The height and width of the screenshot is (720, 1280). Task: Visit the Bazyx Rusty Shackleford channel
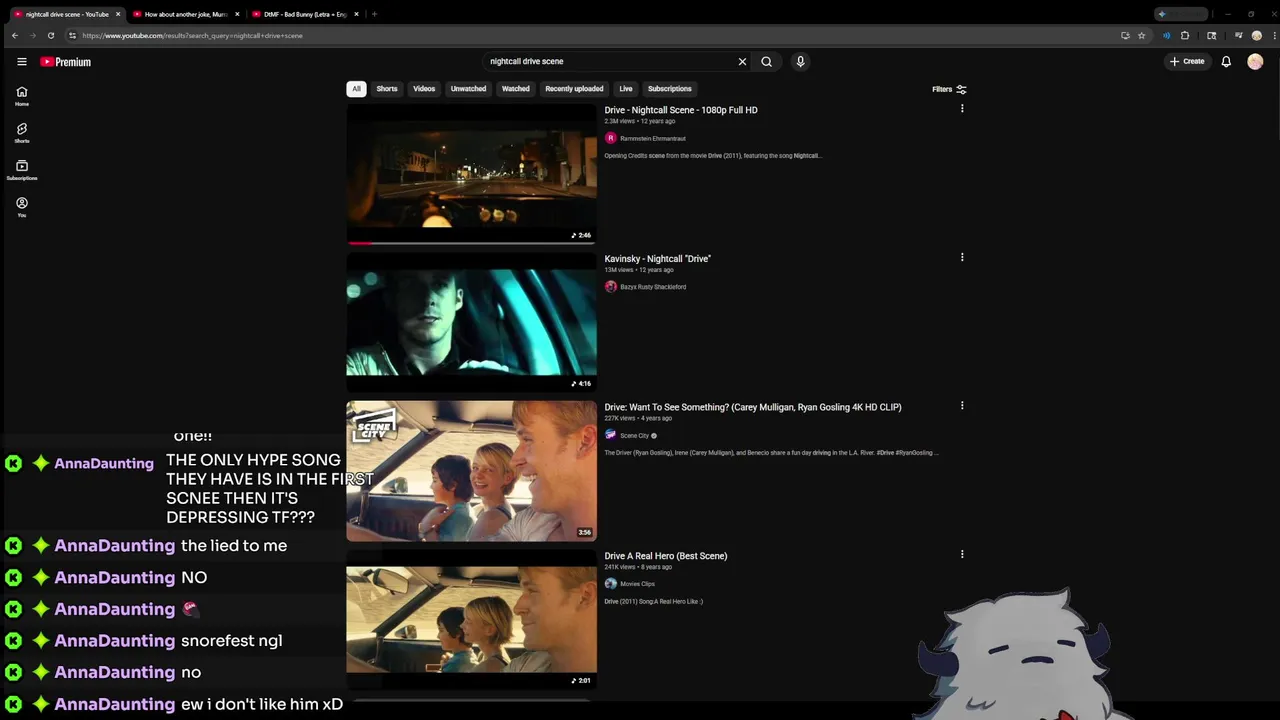[x=653, y=287]
